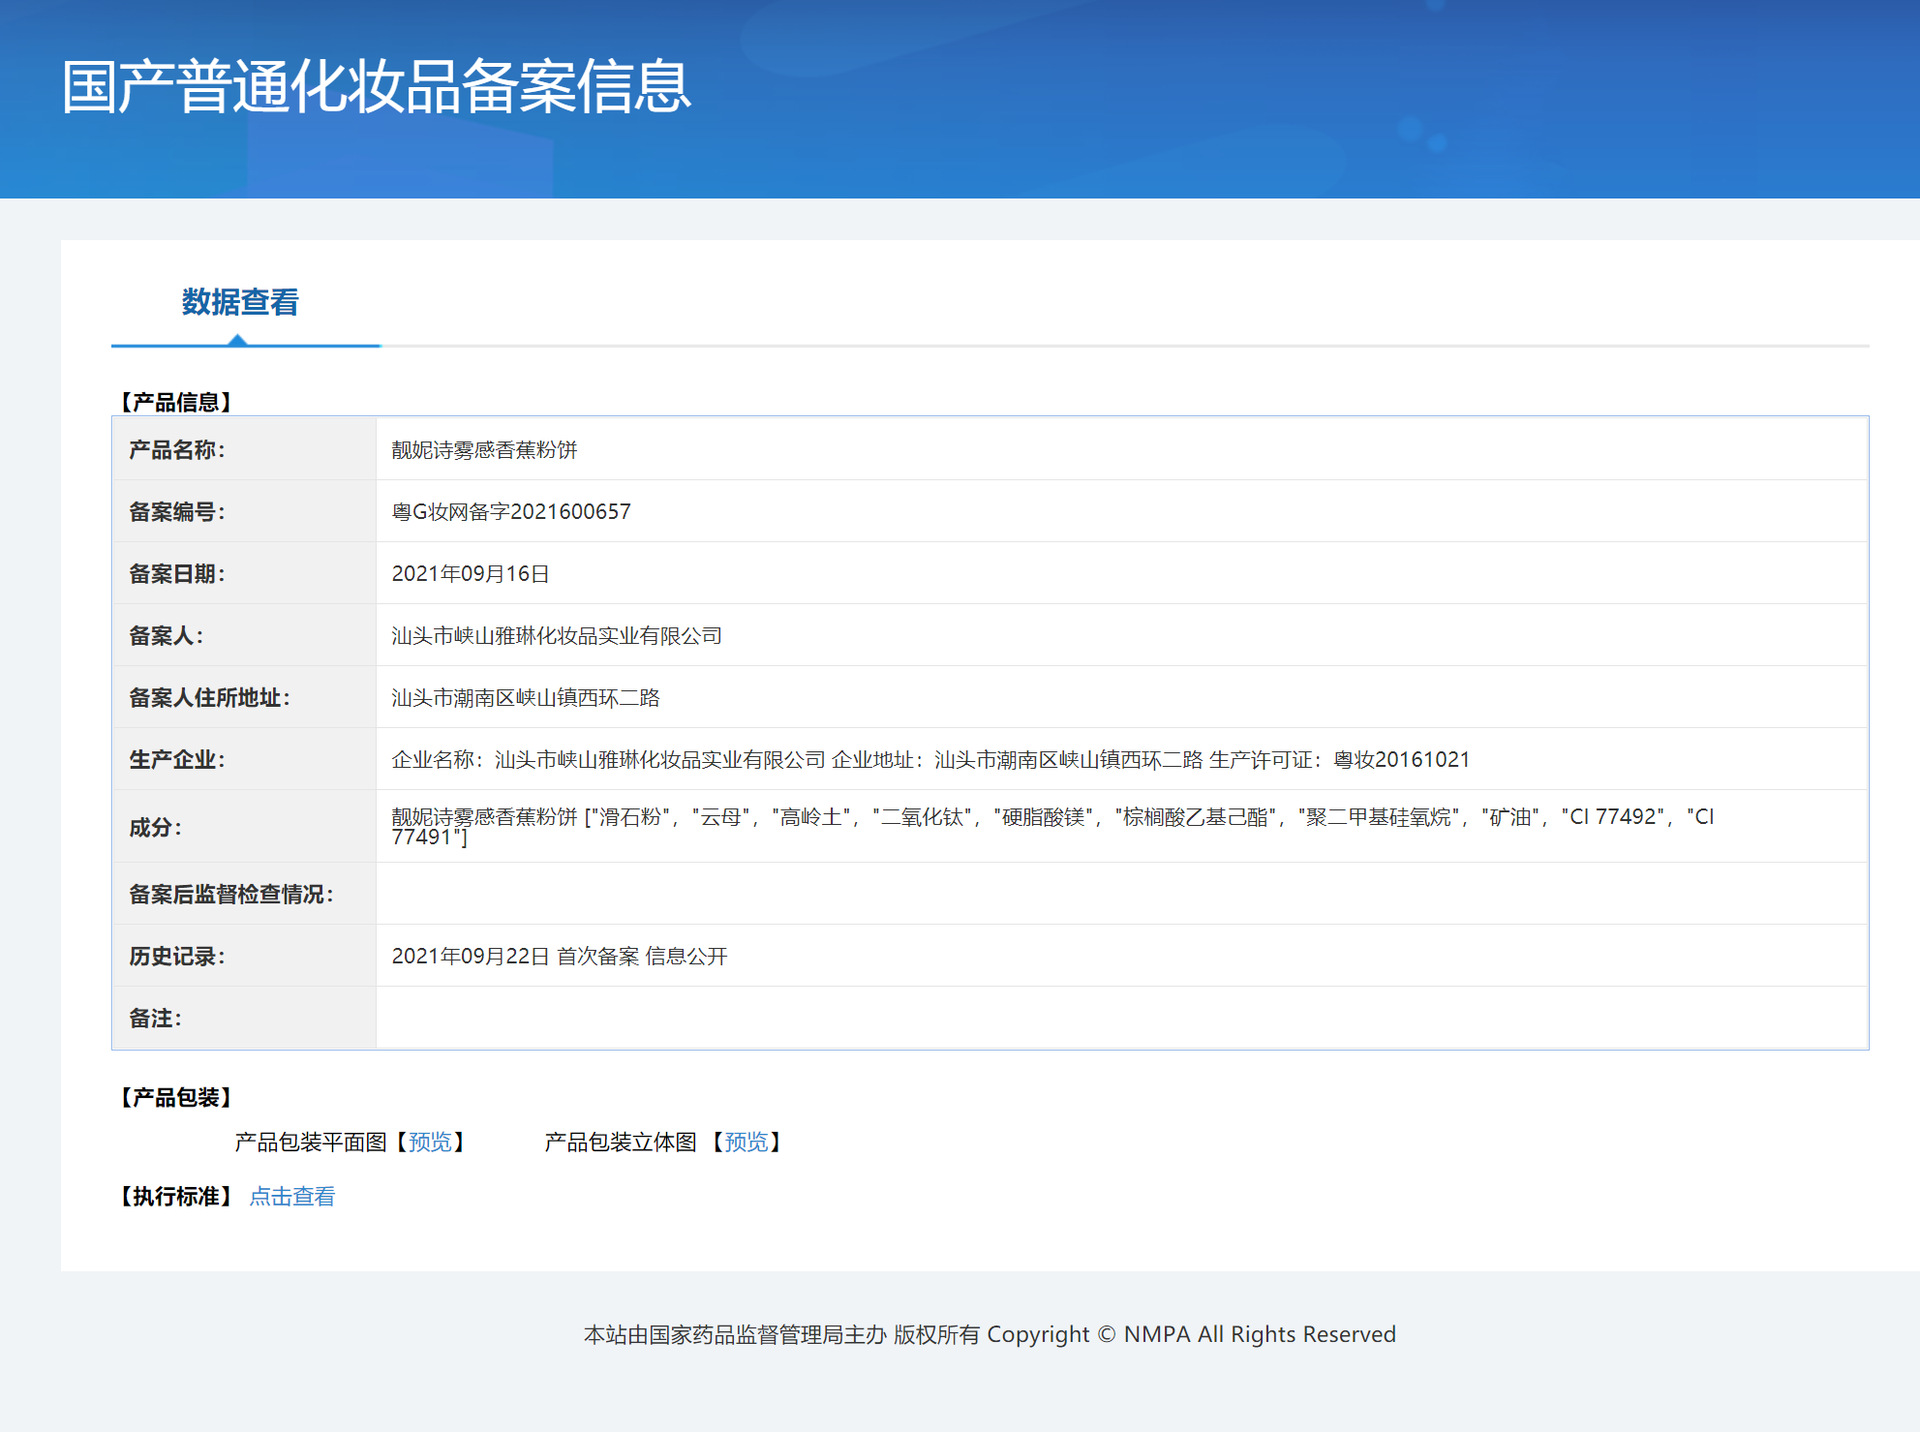The height and width of the screenshot is (1432, 1920).
Task: Click the 产品名称 row label
Action: pos(176,450)
